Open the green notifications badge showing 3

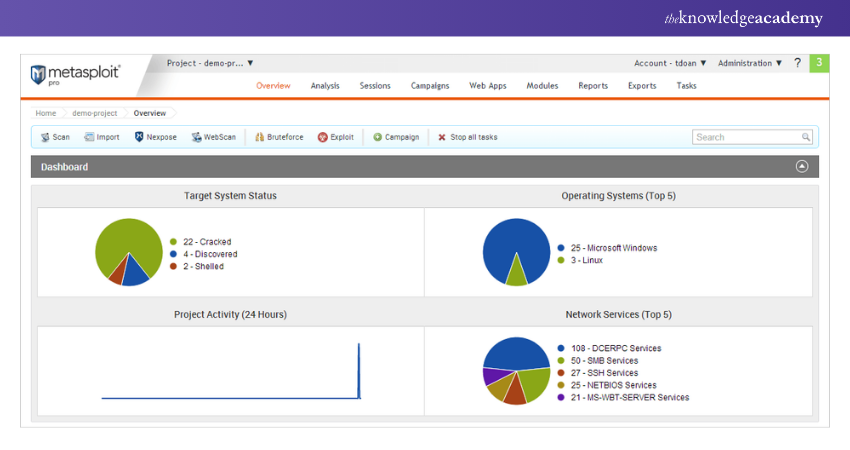tap(819, 63)
